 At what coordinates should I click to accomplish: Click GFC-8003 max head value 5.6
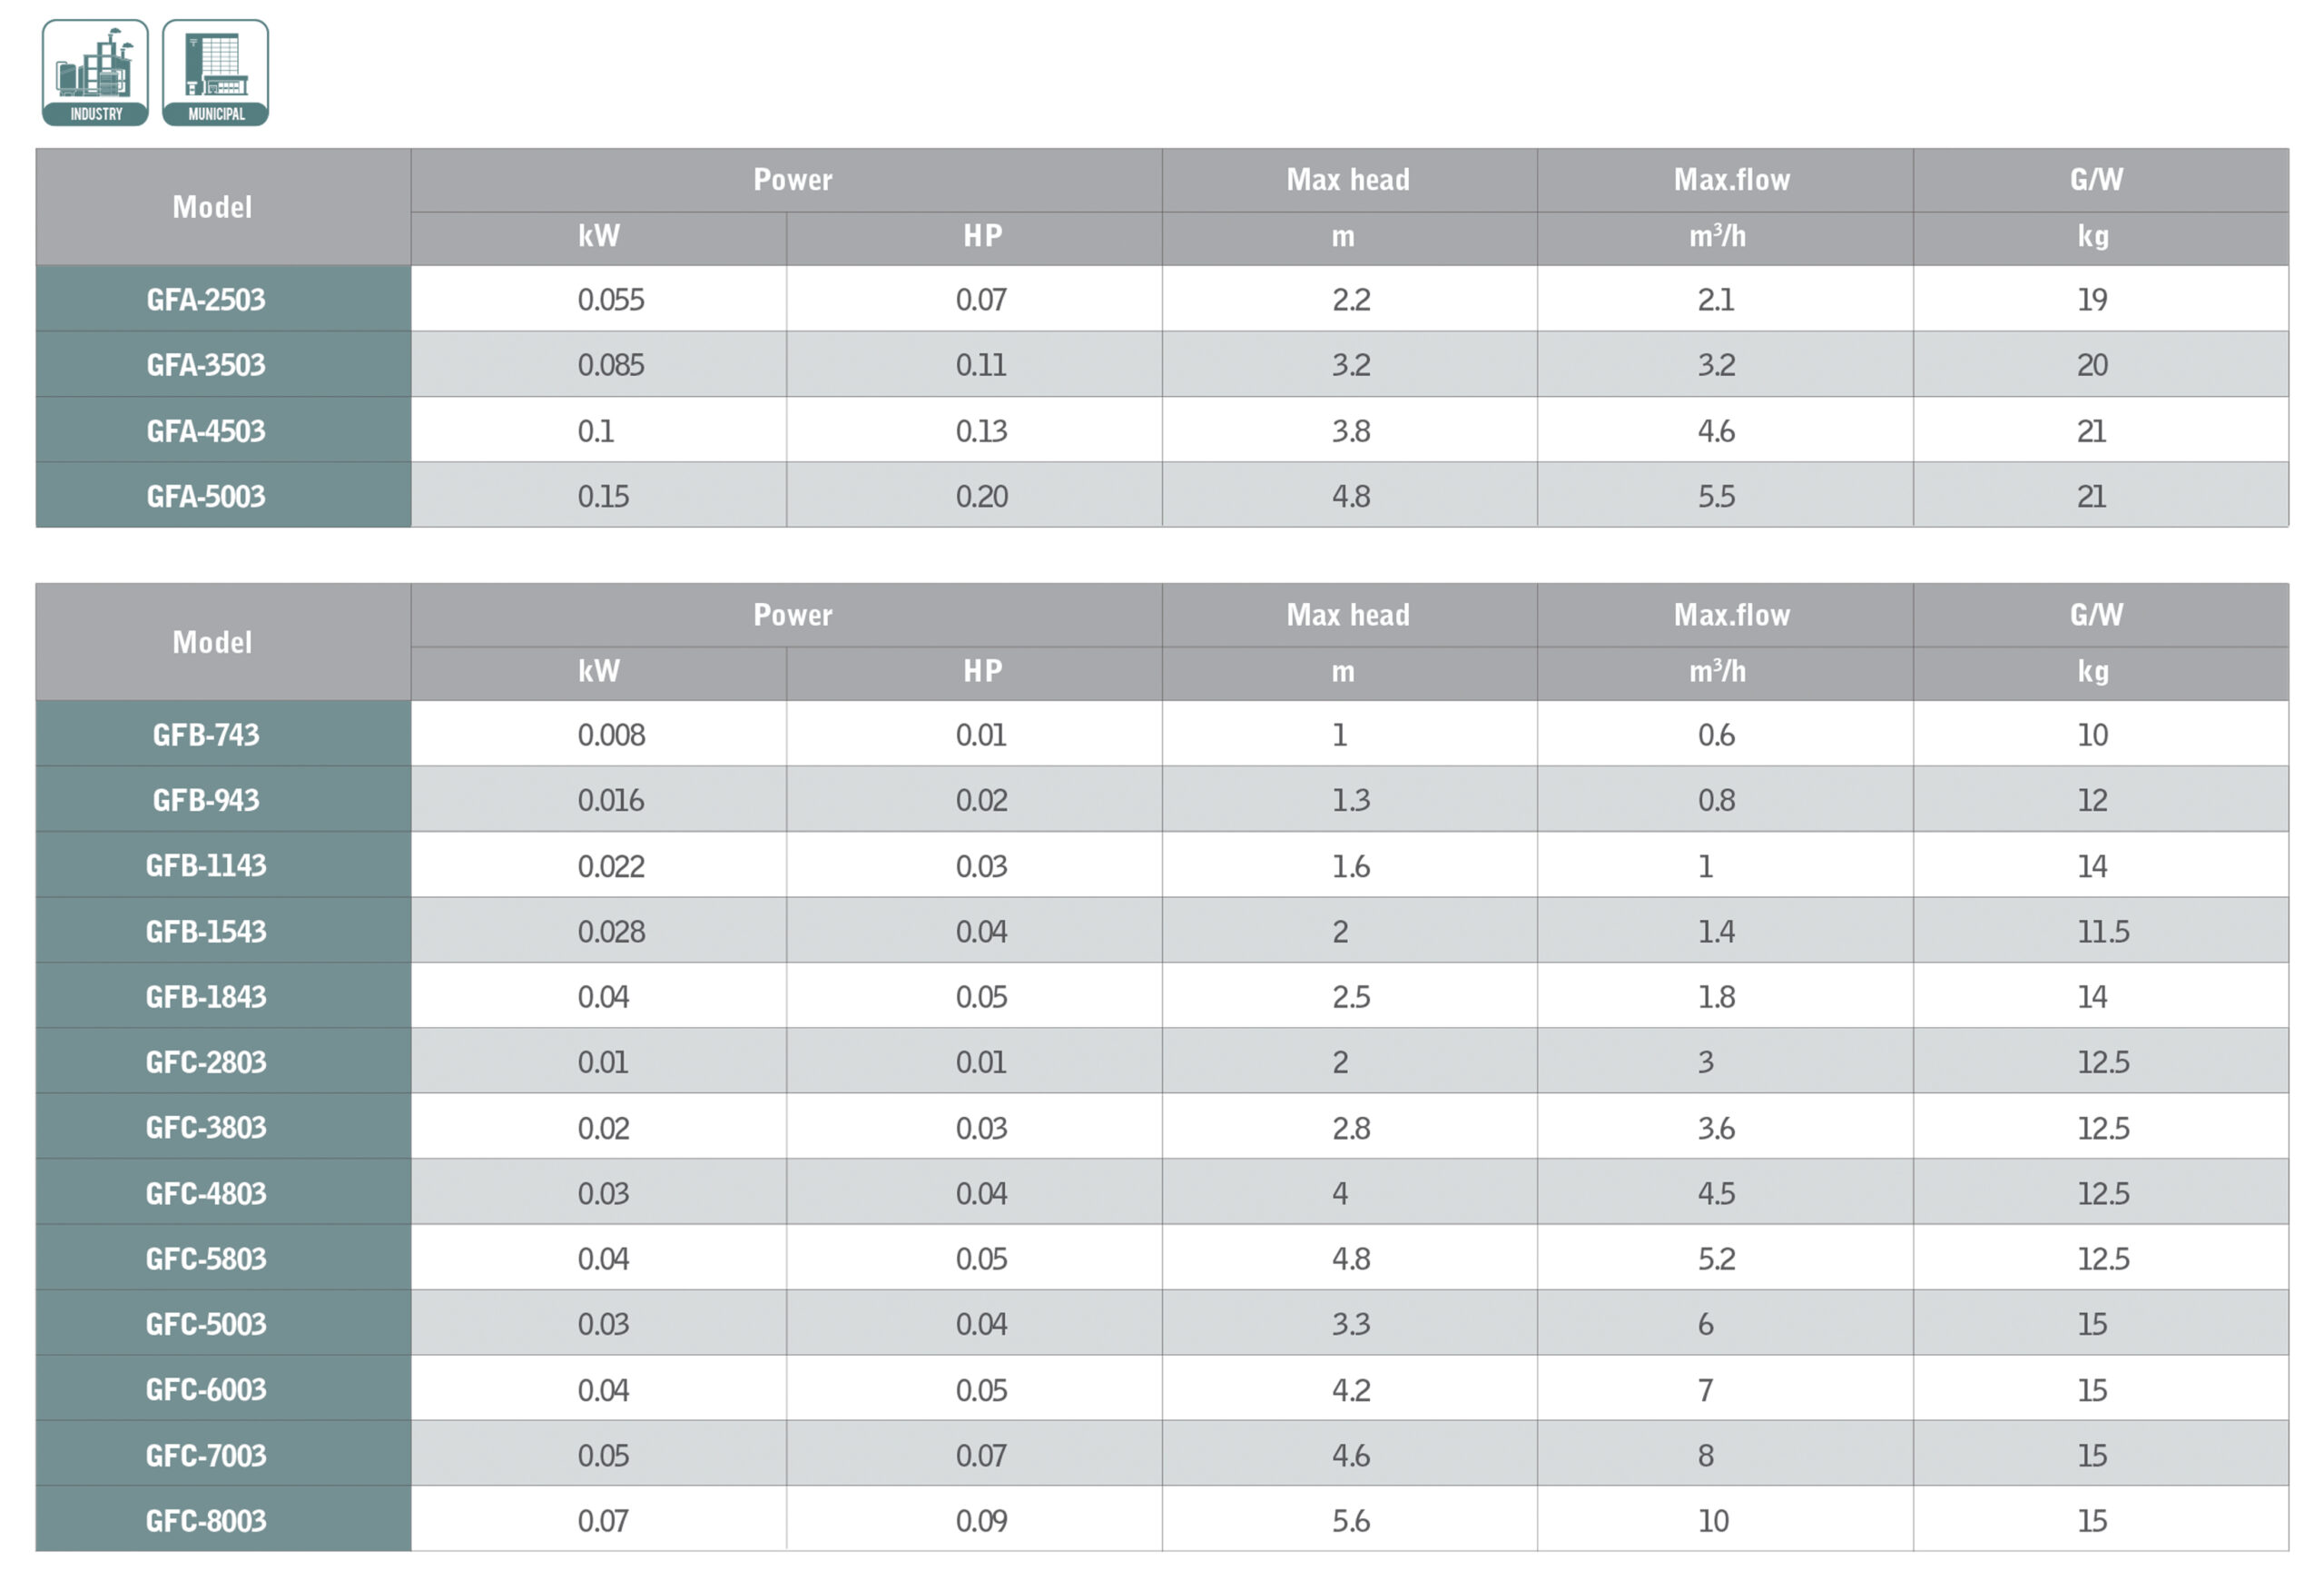pyautogui.click(x=1351, y=1520)
